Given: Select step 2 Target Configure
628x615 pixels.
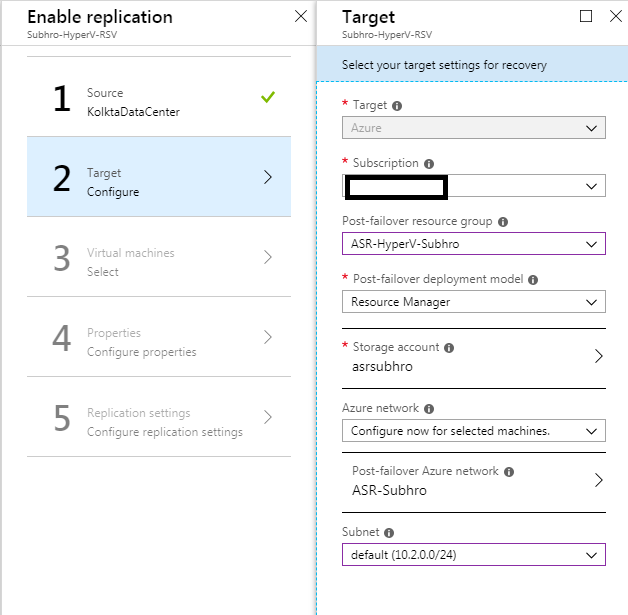Looking at the screenshot, I should pos(159,177).
